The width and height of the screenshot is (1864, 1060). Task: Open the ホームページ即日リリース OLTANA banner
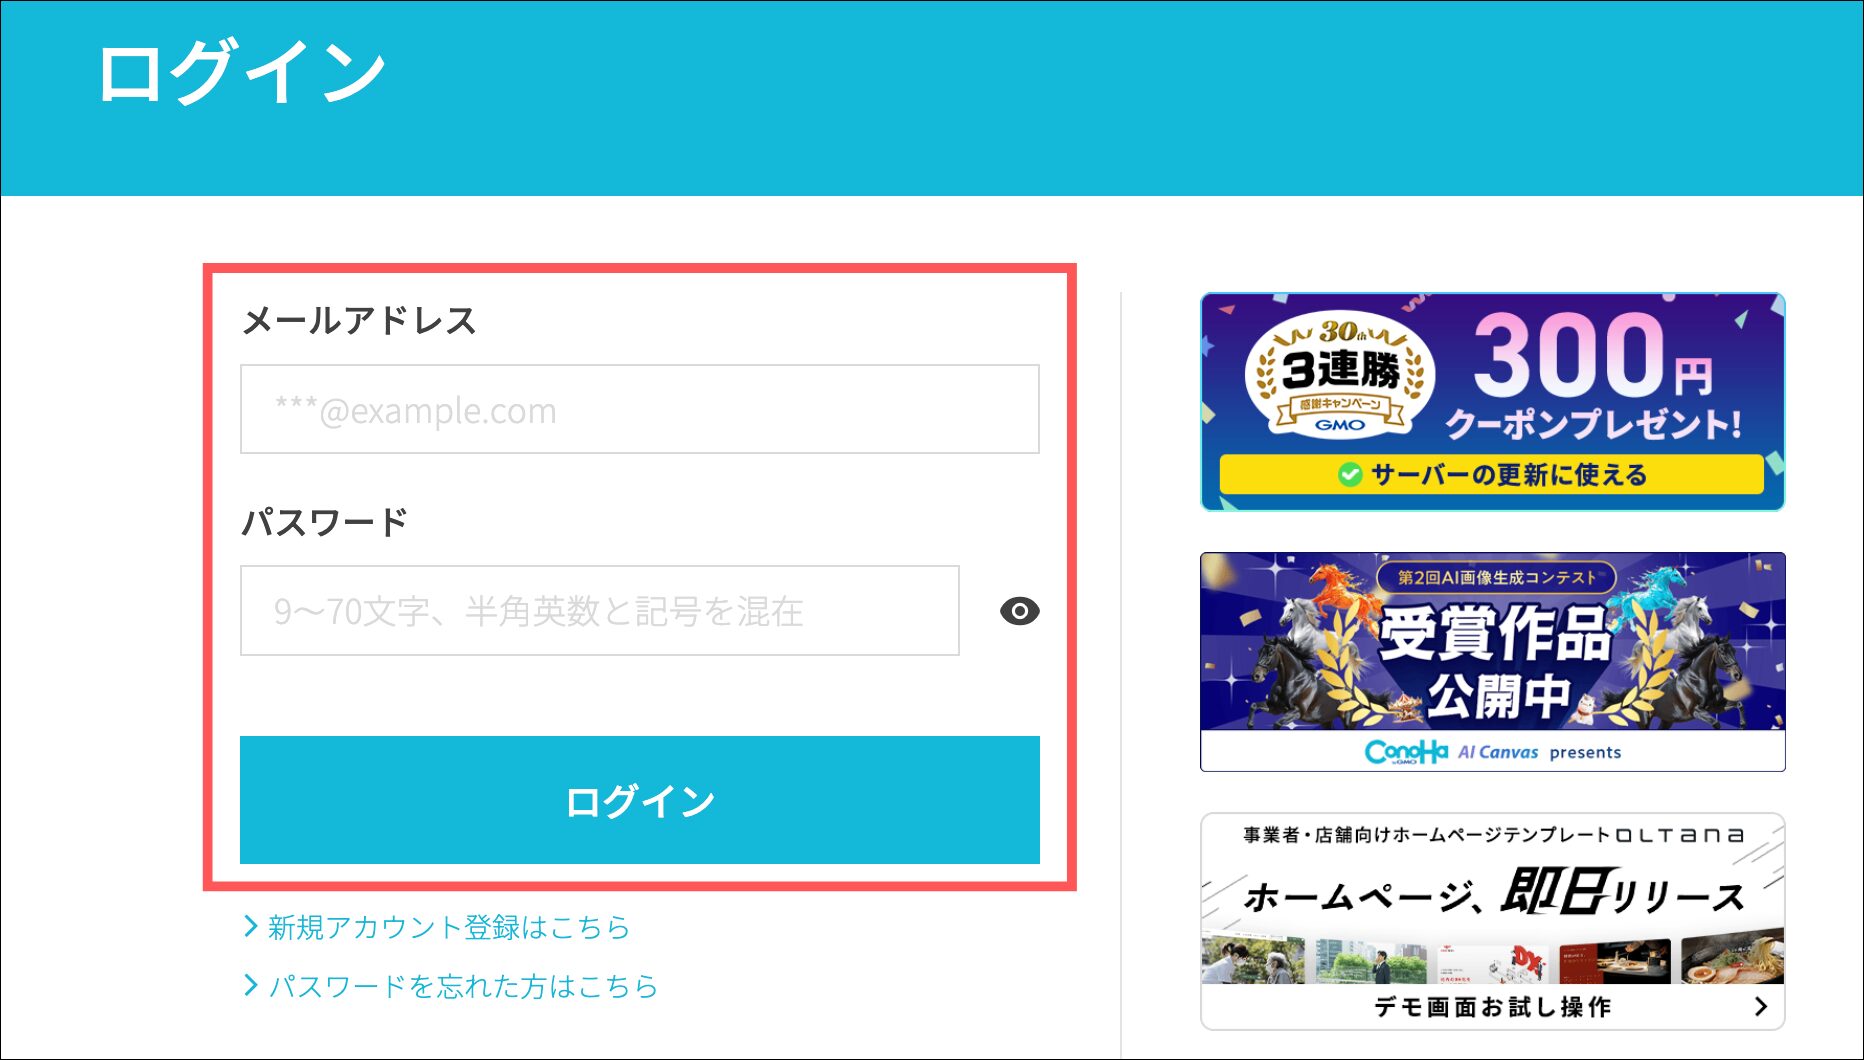pyautogui.click(x=1492, y=921)
